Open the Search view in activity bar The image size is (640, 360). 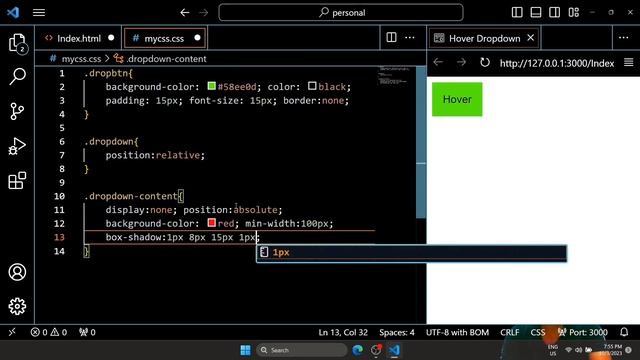(17, 76)
